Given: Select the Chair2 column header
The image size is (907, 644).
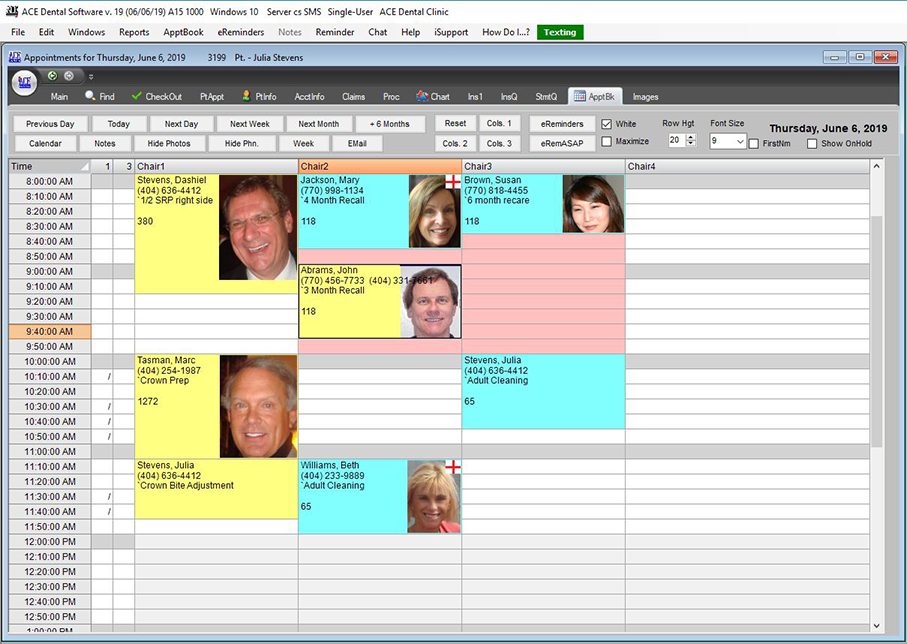Looking at the screenshot, I should click(380, 167).
